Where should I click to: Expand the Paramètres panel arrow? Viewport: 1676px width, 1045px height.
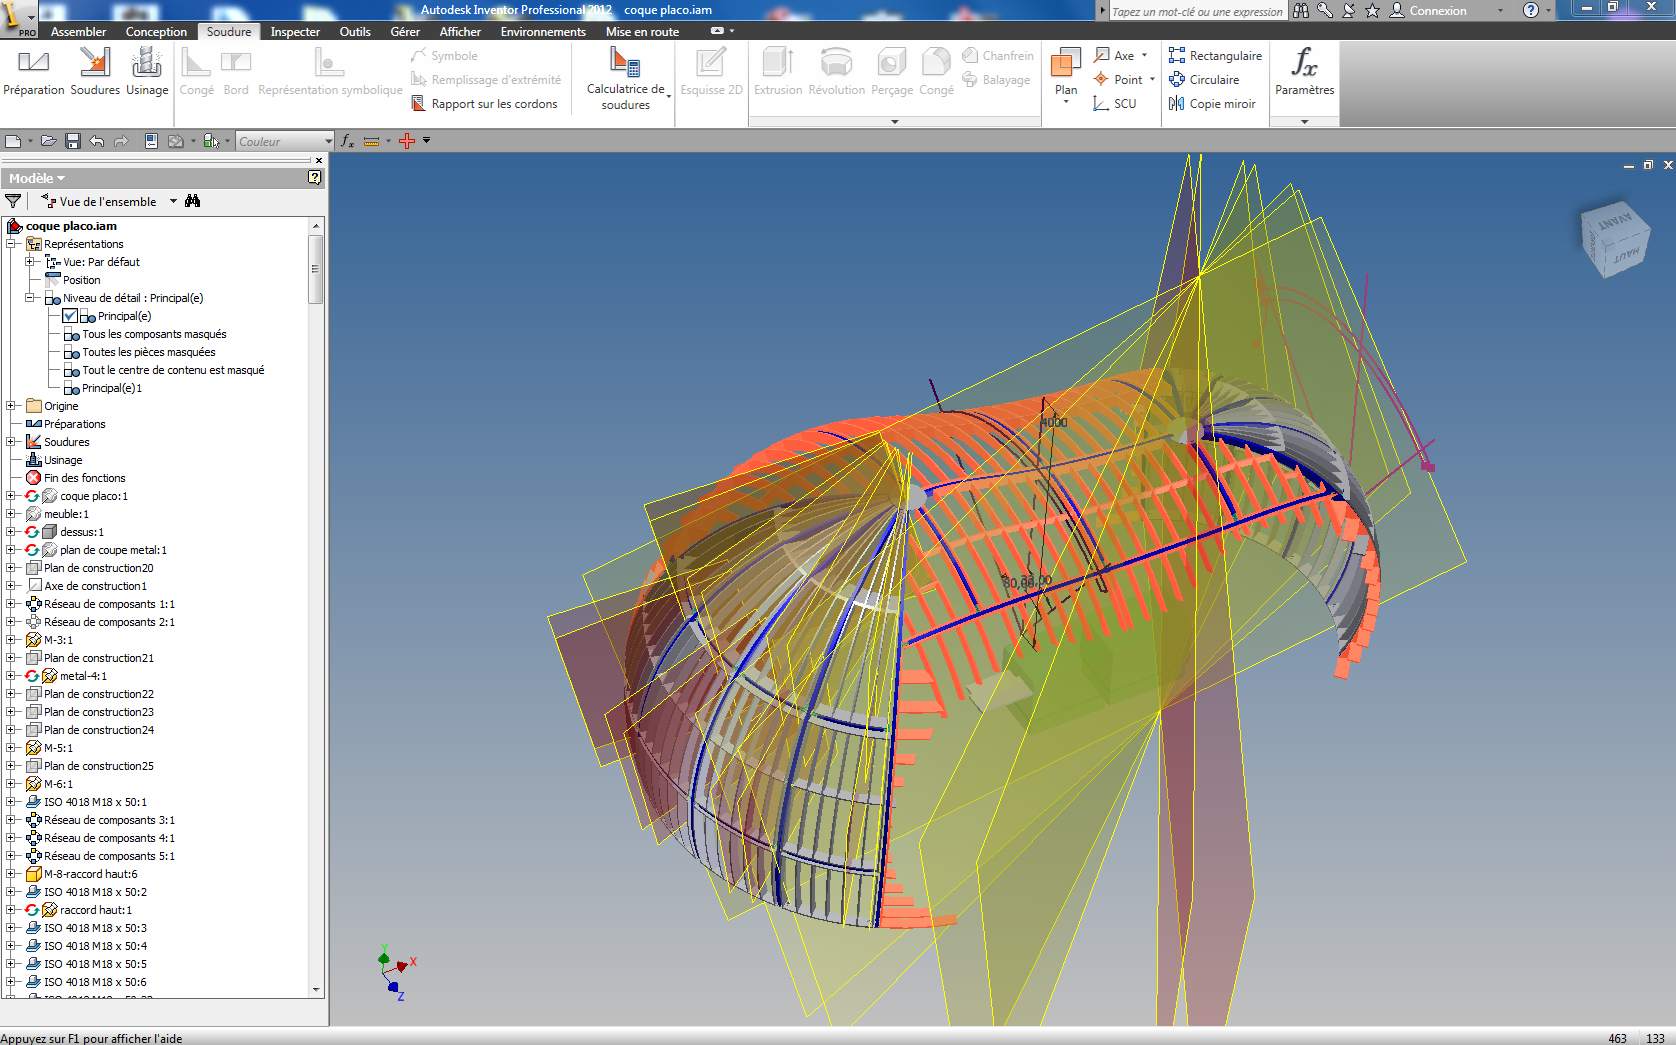[1304, 121]
